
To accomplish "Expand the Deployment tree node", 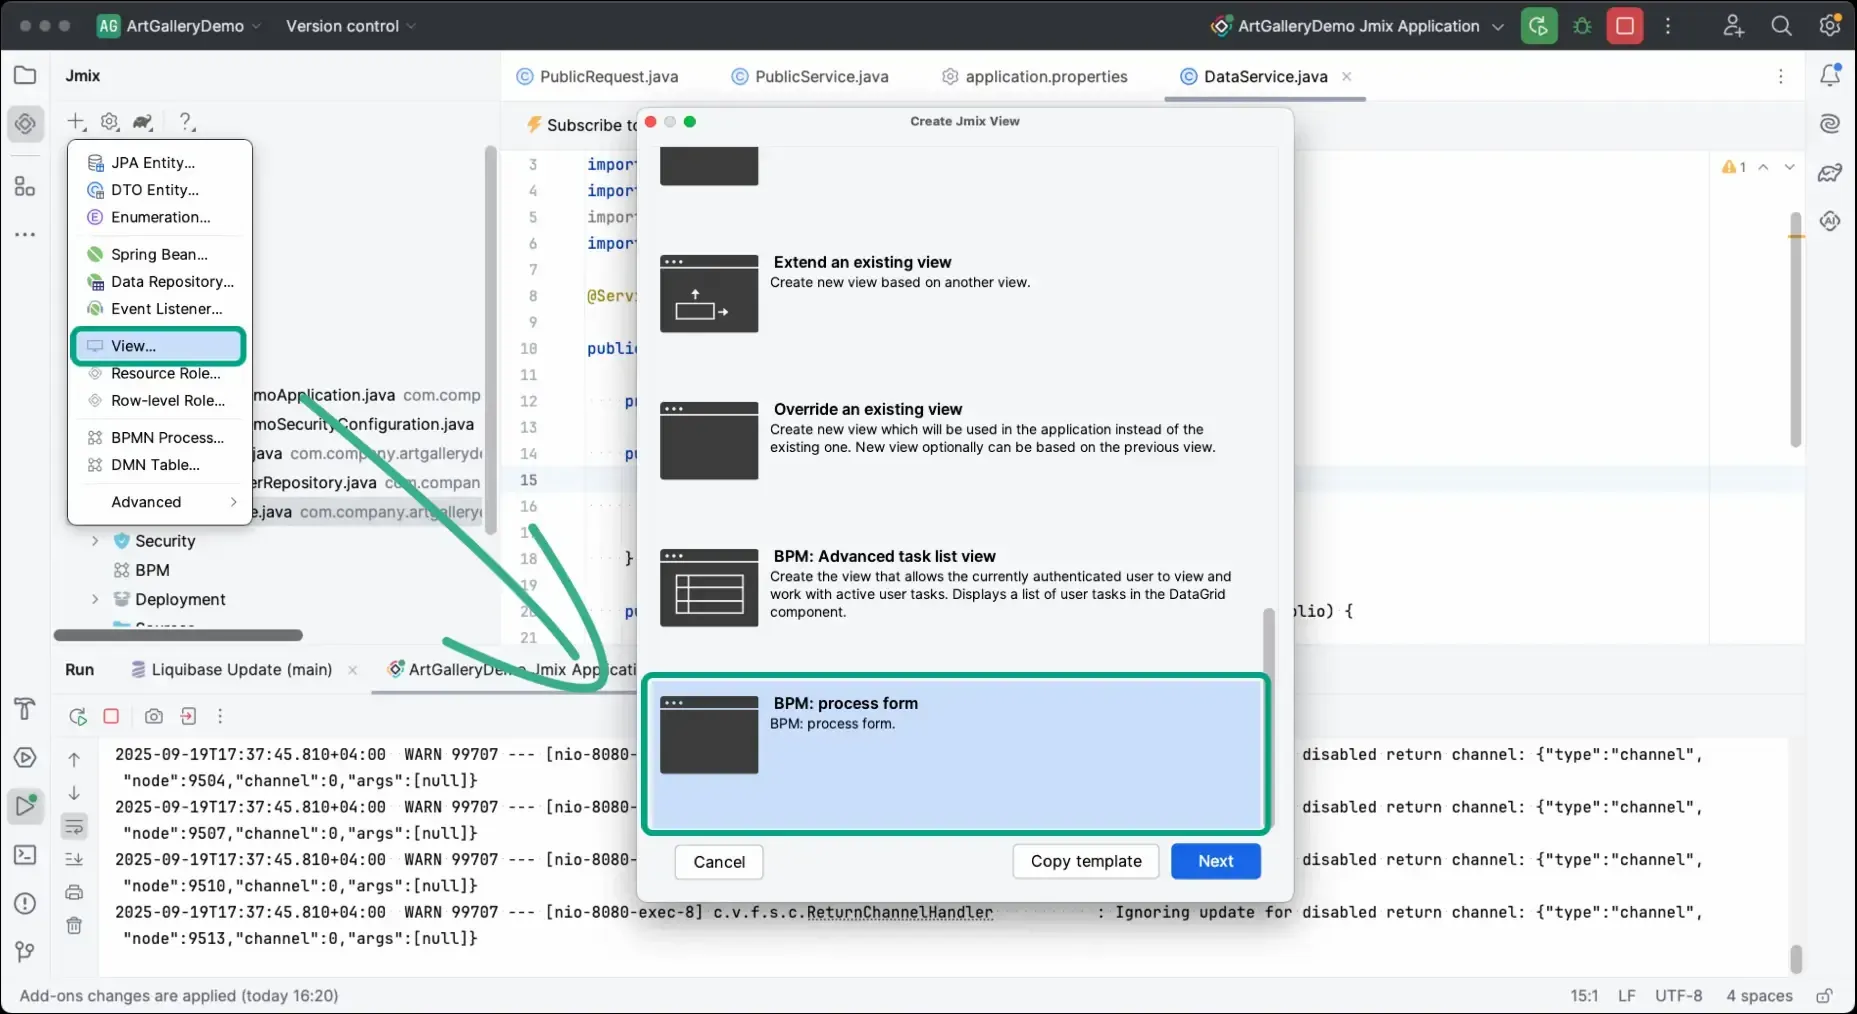I will (x=95, y=599).
